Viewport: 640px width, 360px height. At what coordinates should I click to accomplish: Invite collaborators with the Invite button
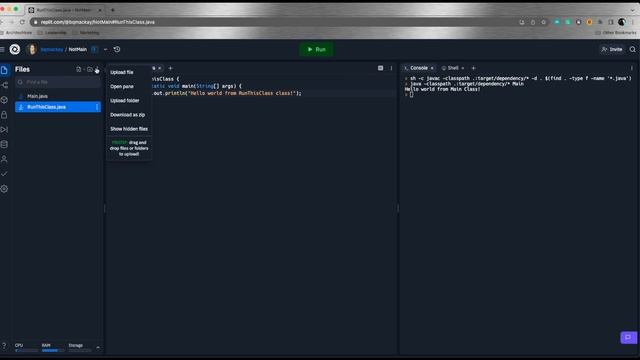coord(612,49)
